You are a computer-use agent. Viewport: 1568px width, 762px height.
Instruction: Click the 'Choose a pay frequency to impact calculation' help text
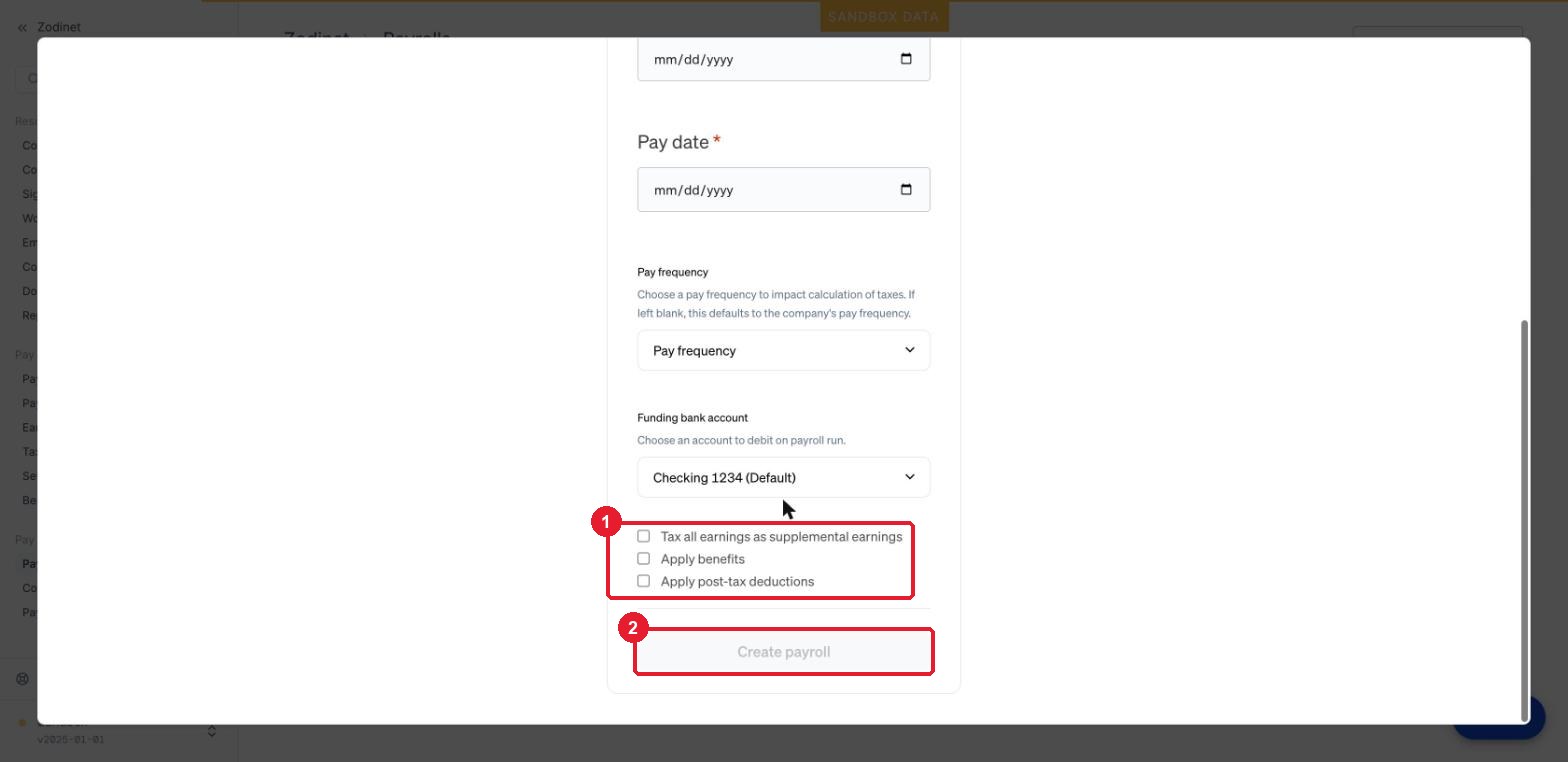776,304
